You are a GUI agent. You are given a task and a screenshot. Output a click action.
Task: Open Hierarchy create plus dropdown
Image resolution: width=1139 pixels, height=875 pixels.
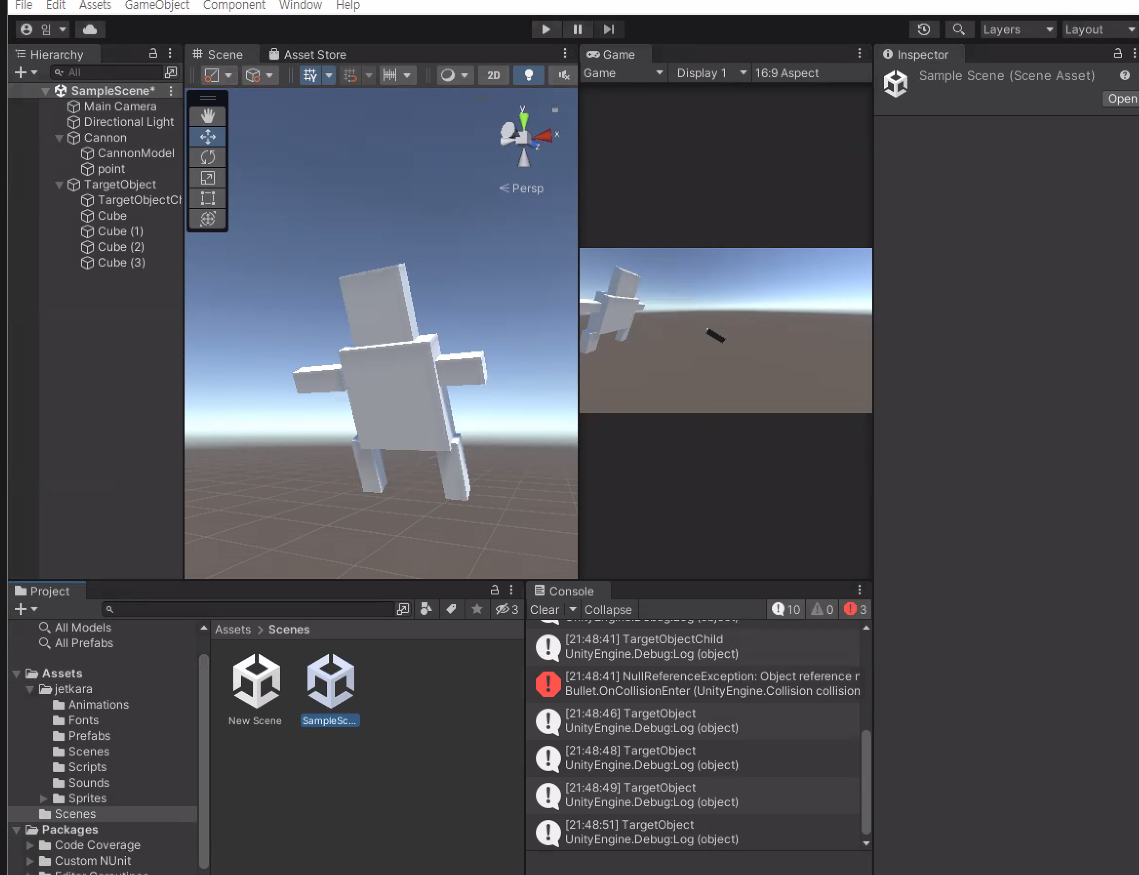click(25, 72)
